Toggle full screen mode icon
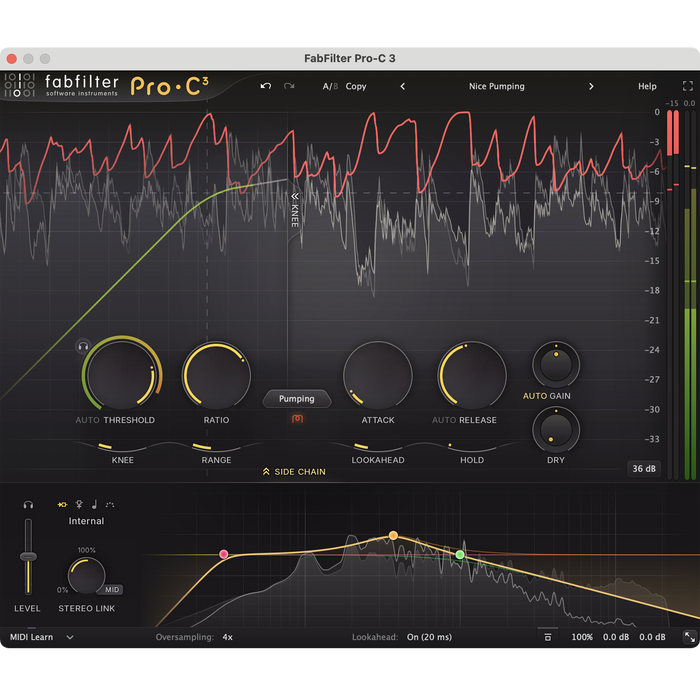 coord(688,86)
